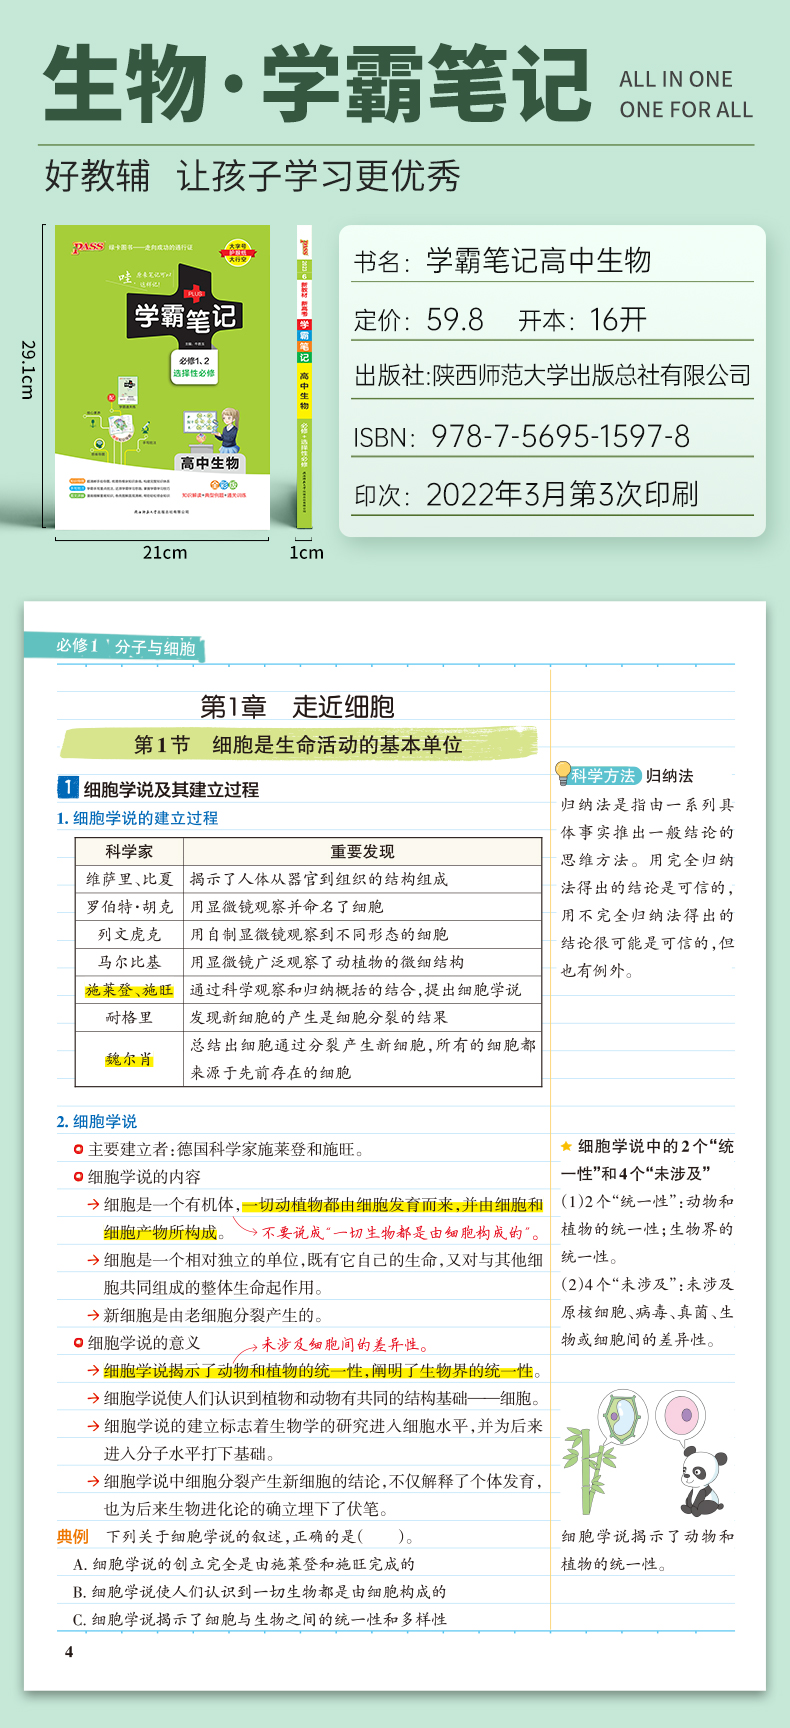Click the 开本: 16开 text
790x1728 pixels.
click(x=582, y=320)
